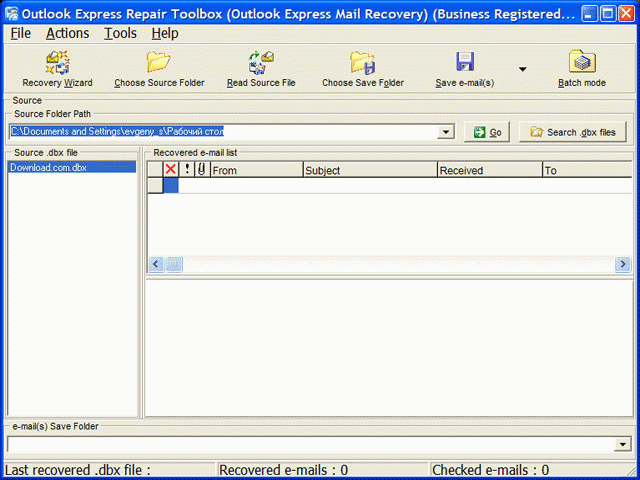Open the Source Folder Path dropdown
Viewport: 640px width, 480px height.
pos(446,132)
